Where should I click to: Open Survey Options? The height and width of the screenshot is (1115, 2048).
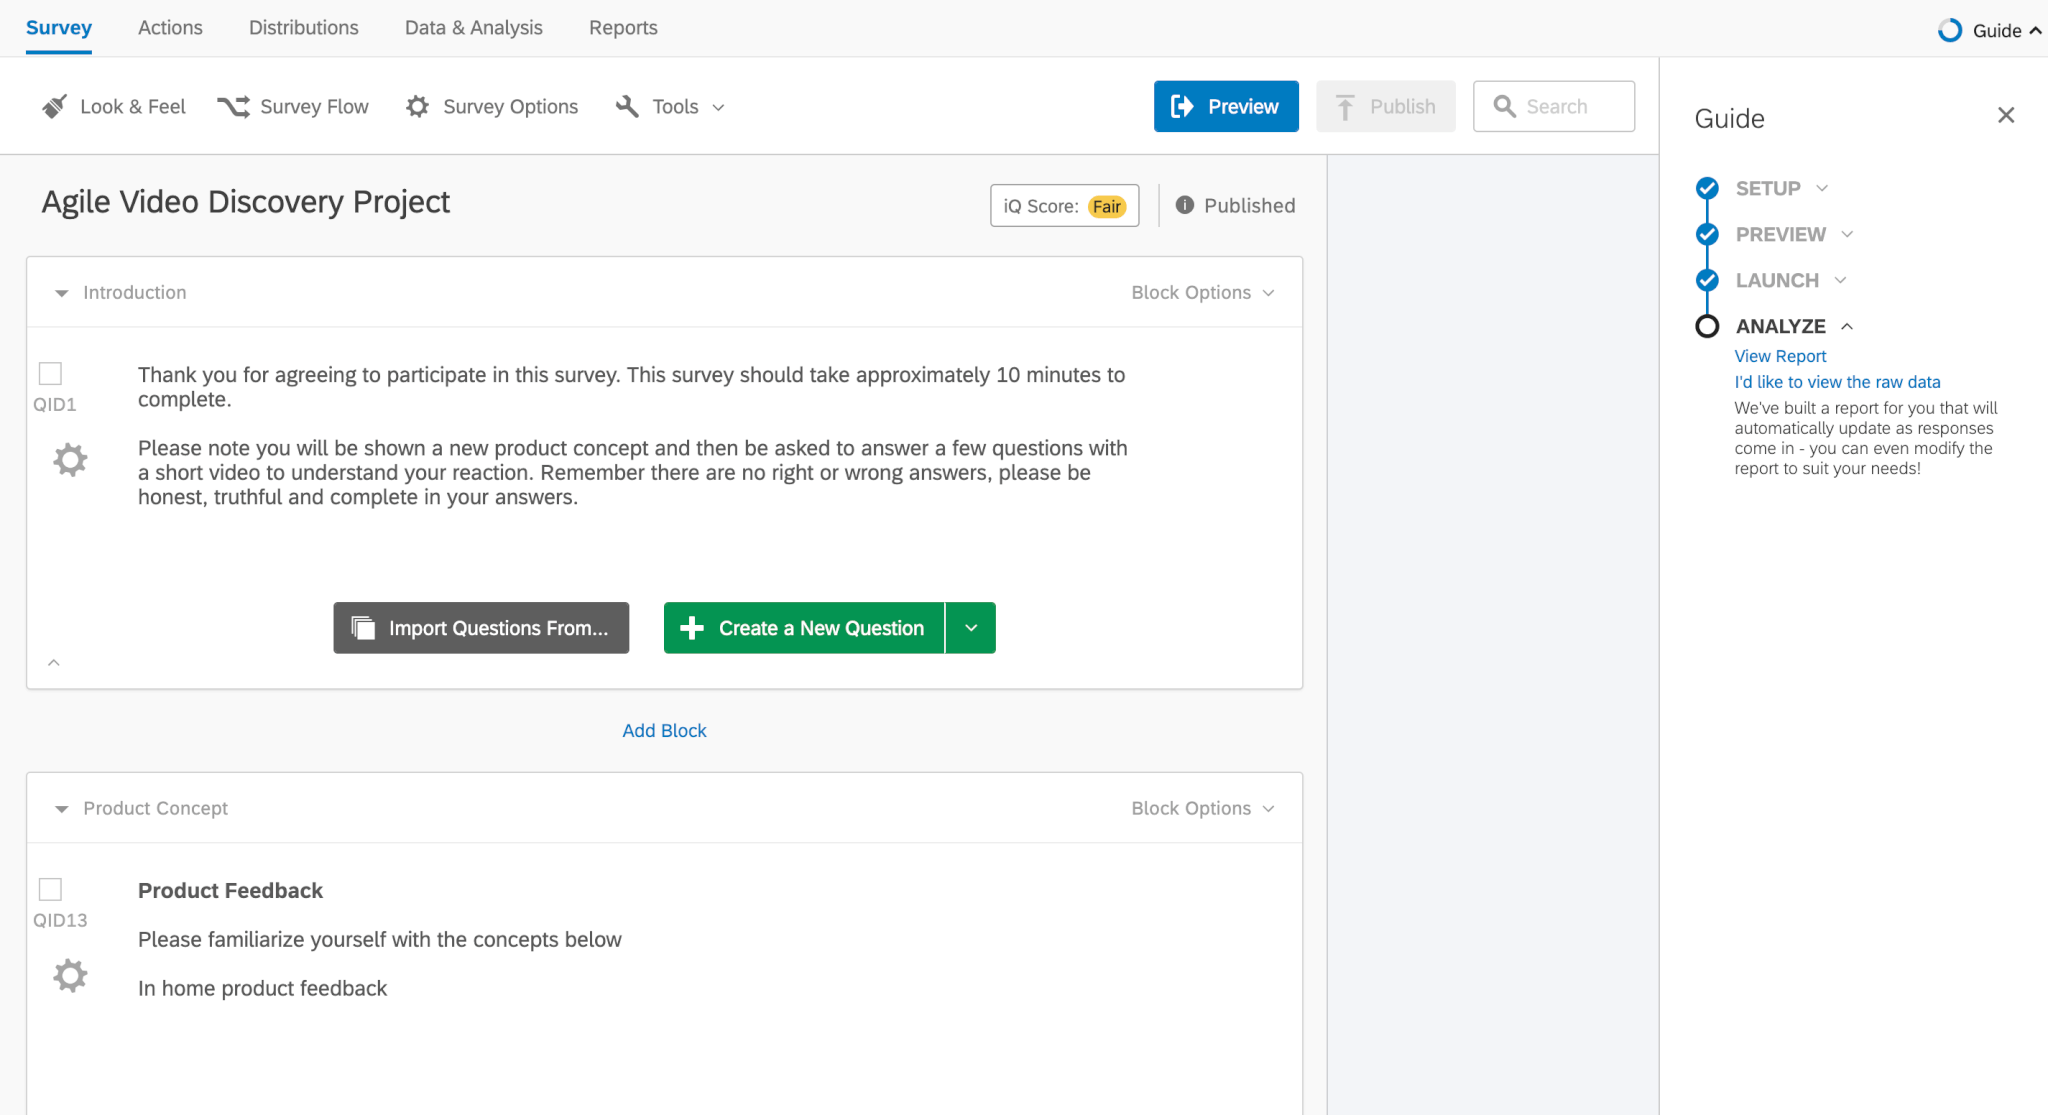(x=492, y=106)
